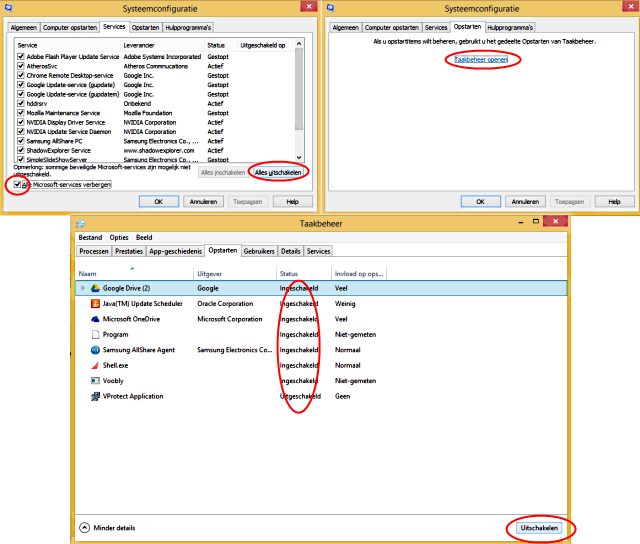
Task: Open the Beeld menu in Taakbeheer
Action: 144,238
